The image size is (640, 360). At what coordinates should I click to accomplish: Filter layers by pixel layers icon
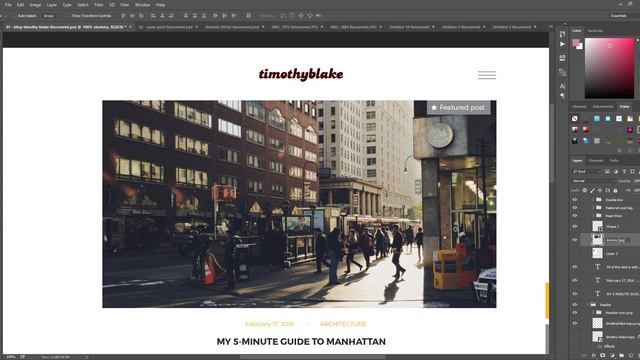tap(607, 171)
